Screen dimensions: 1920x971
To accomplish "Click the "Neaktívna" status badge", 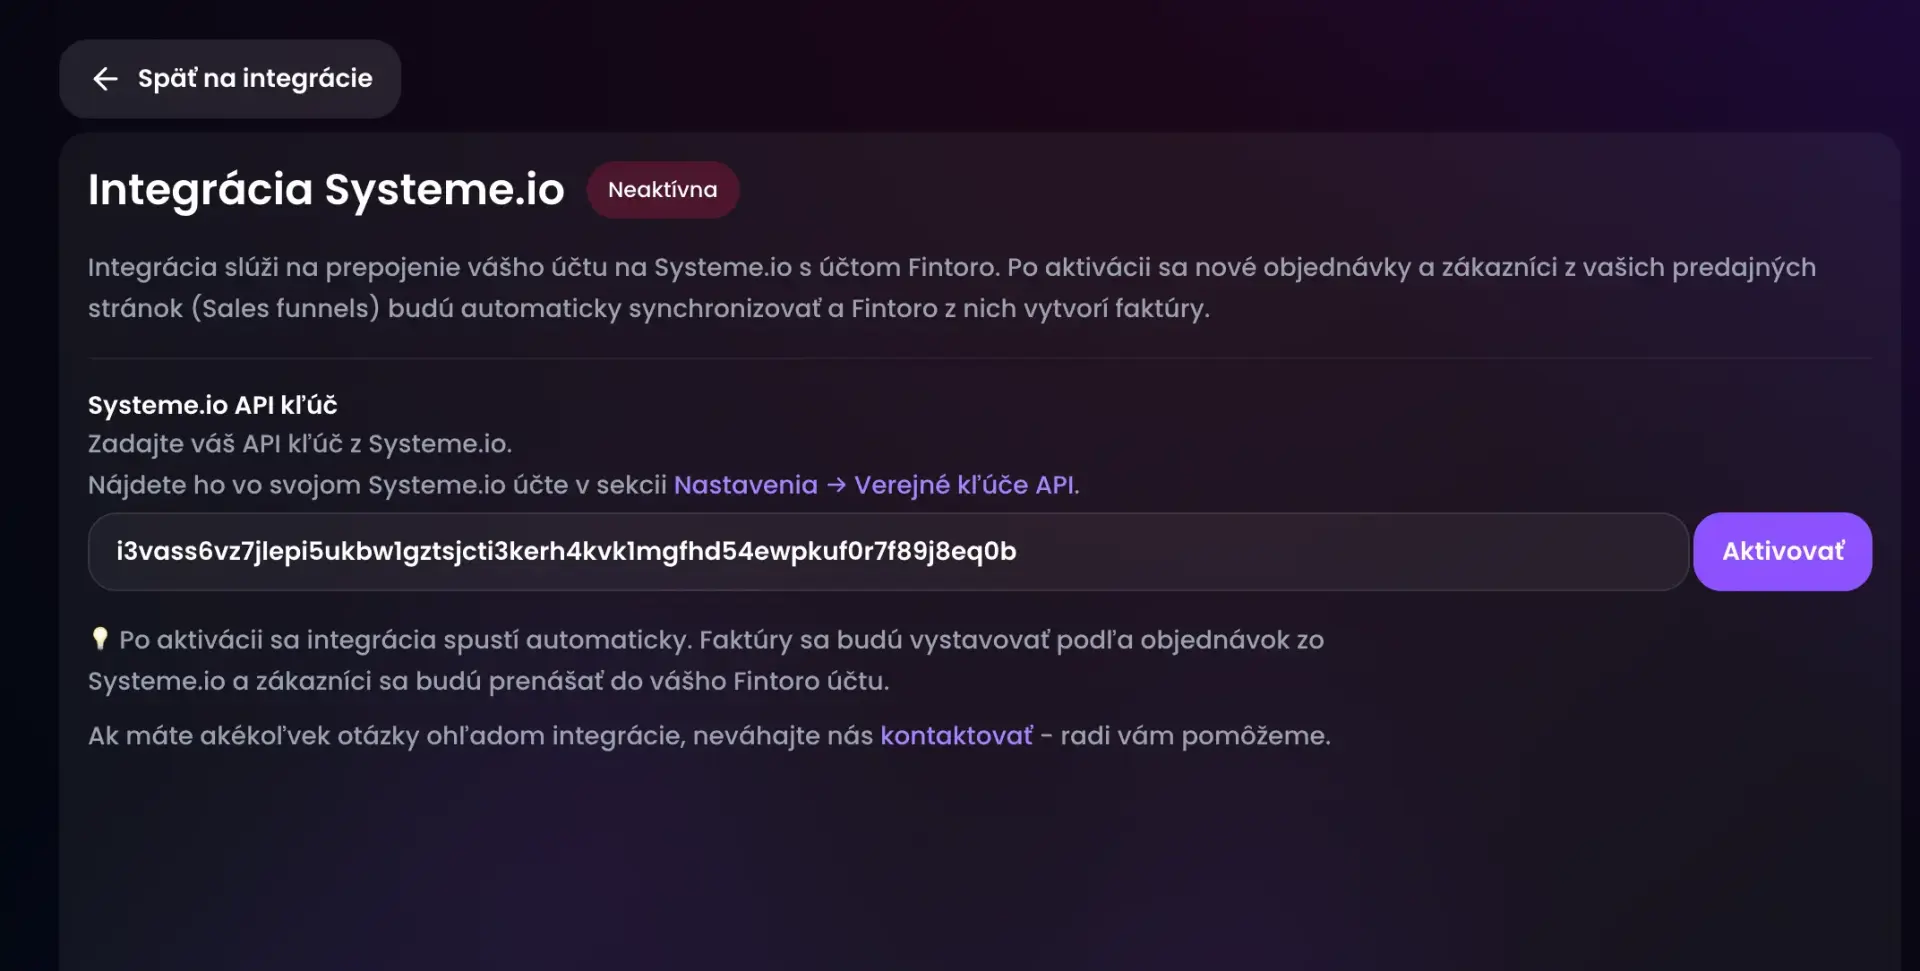I will [662, 190].
